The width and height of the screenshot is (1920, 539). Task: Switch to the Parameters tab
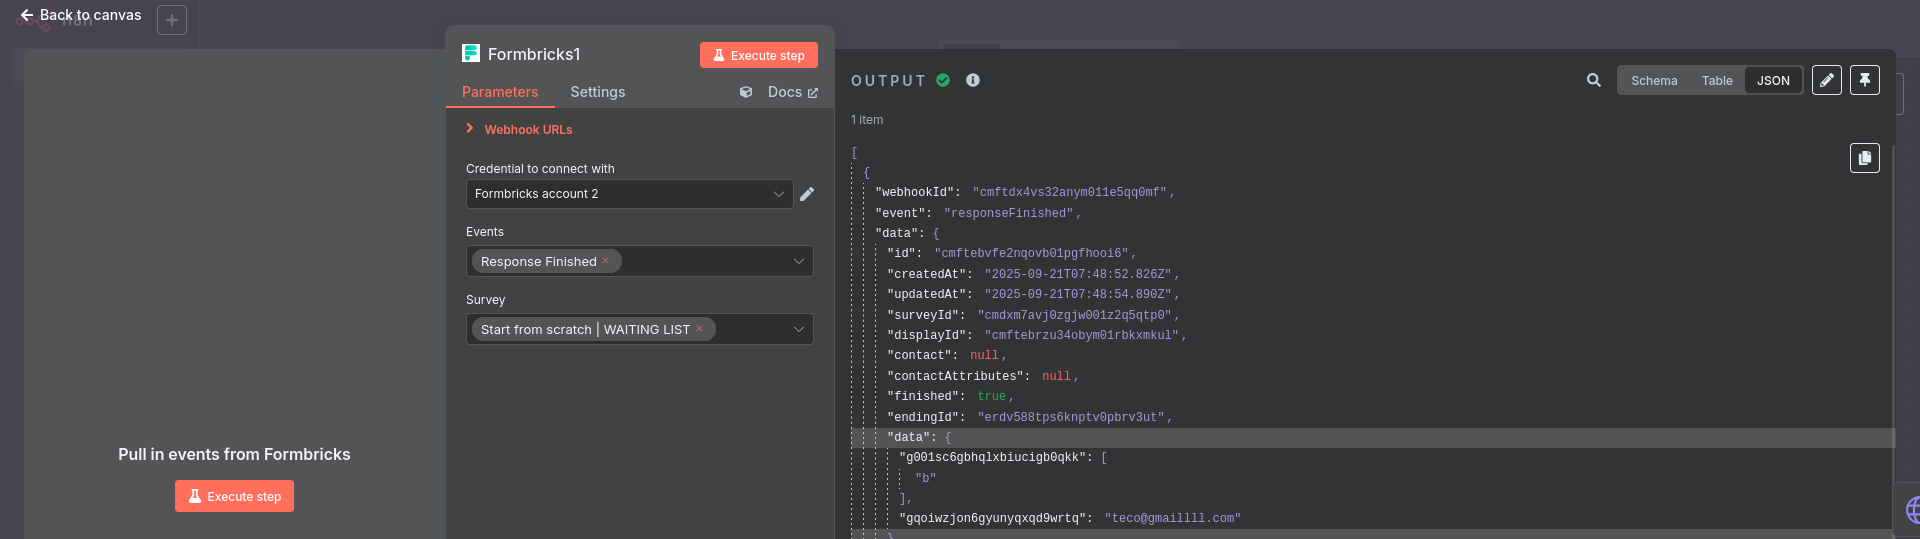click(500, 92)
